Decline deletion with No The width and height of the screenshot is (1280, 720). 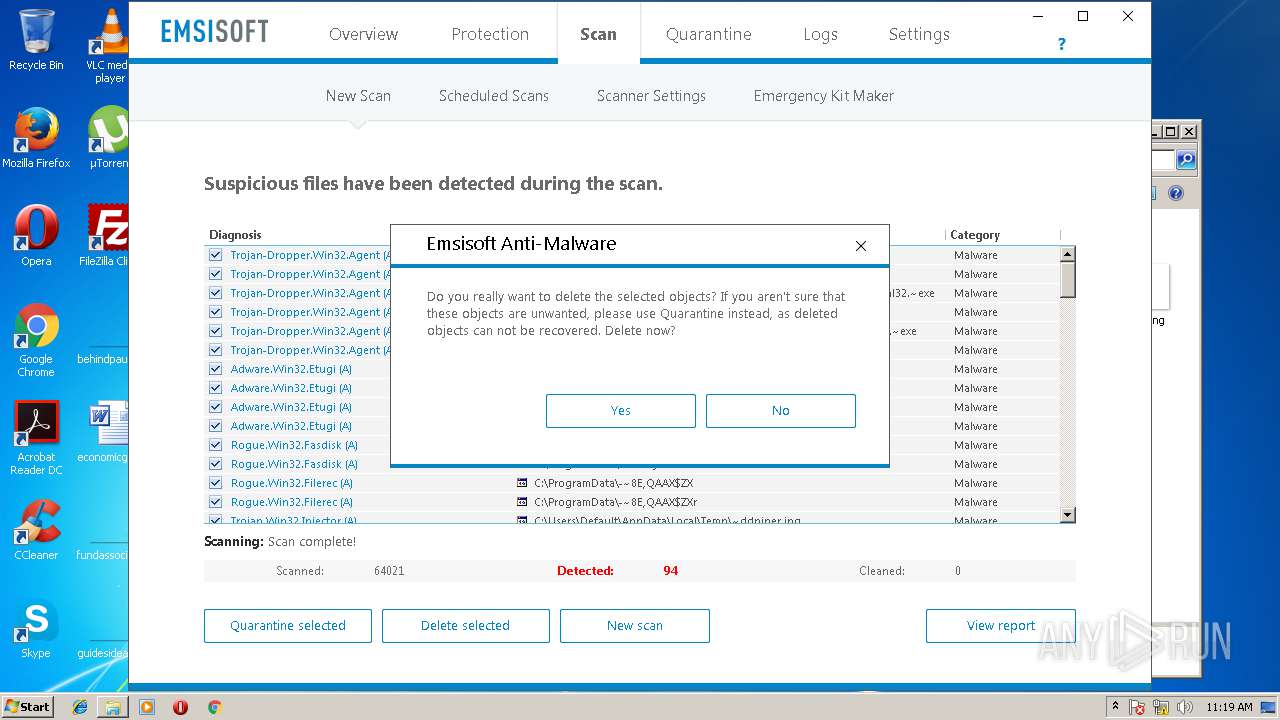[781, 411]
